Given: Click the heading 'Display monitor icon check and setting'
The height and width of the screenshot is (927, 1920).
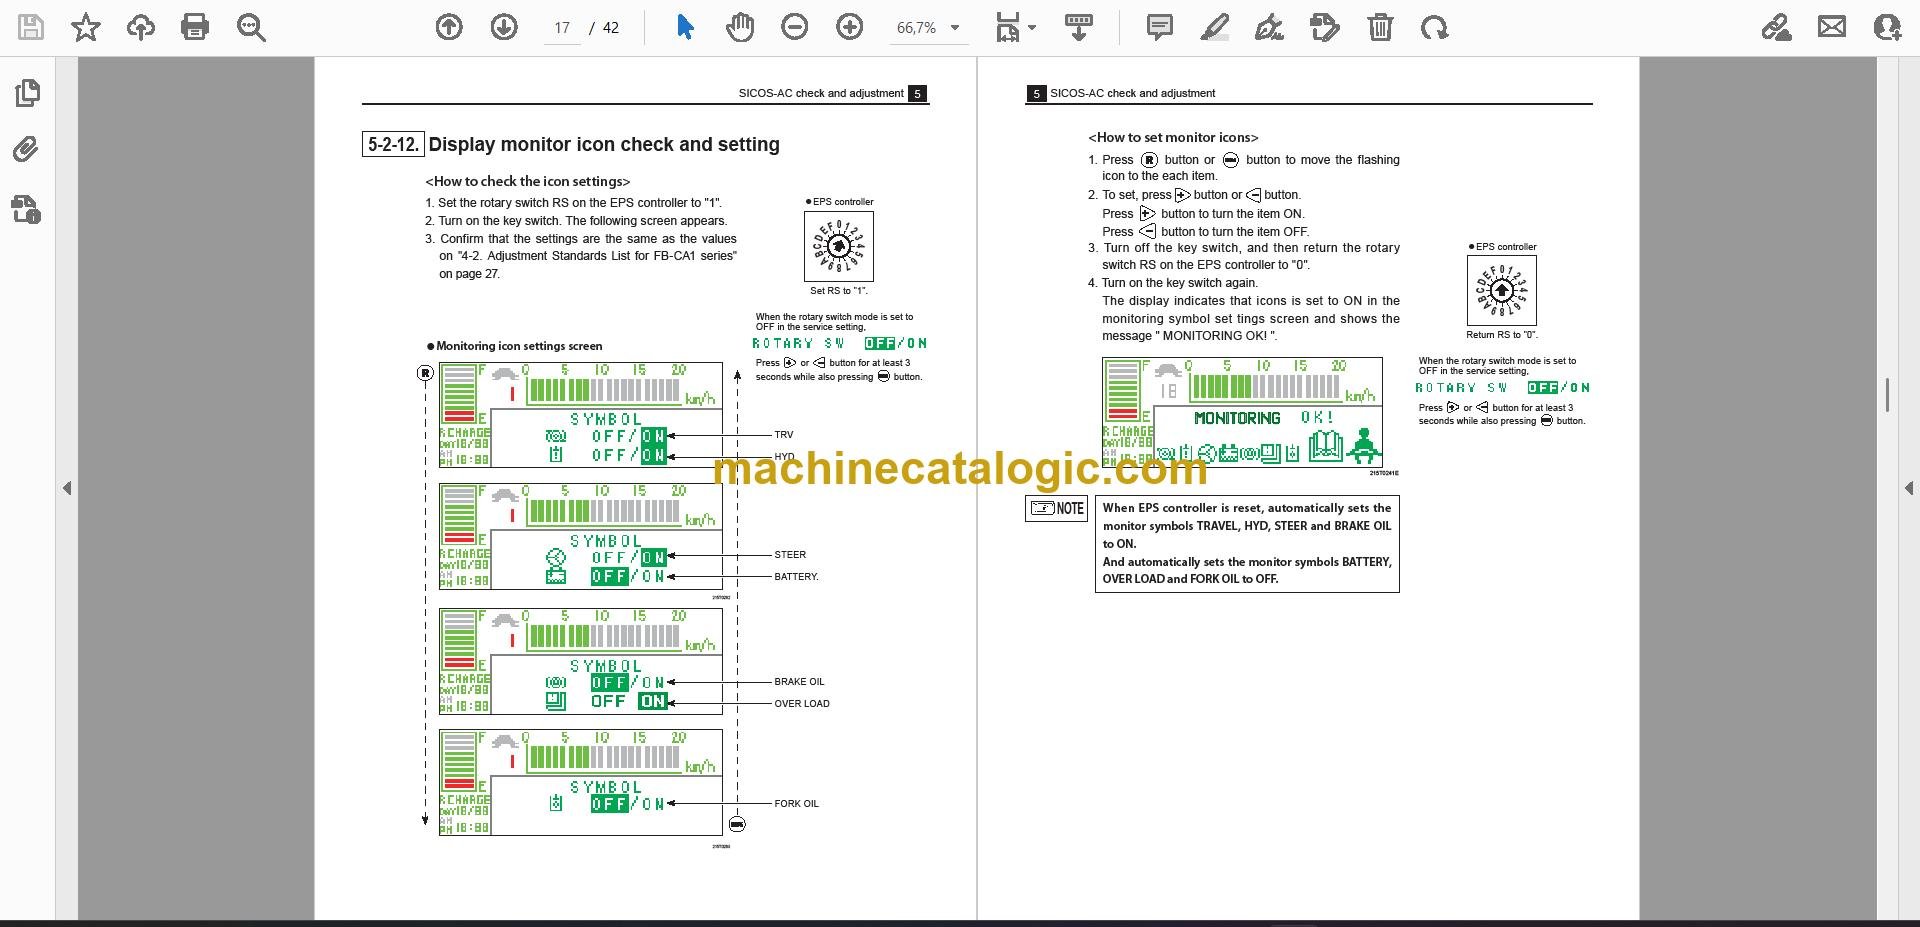Looking at the screenshot, I should pyautogui.click(x=604, y=144).
